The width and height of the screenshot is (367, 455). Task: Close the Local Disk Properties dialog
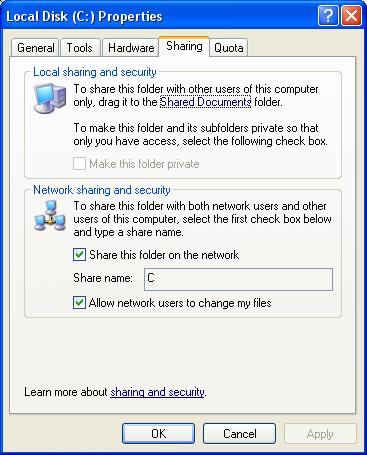point(352,15)
